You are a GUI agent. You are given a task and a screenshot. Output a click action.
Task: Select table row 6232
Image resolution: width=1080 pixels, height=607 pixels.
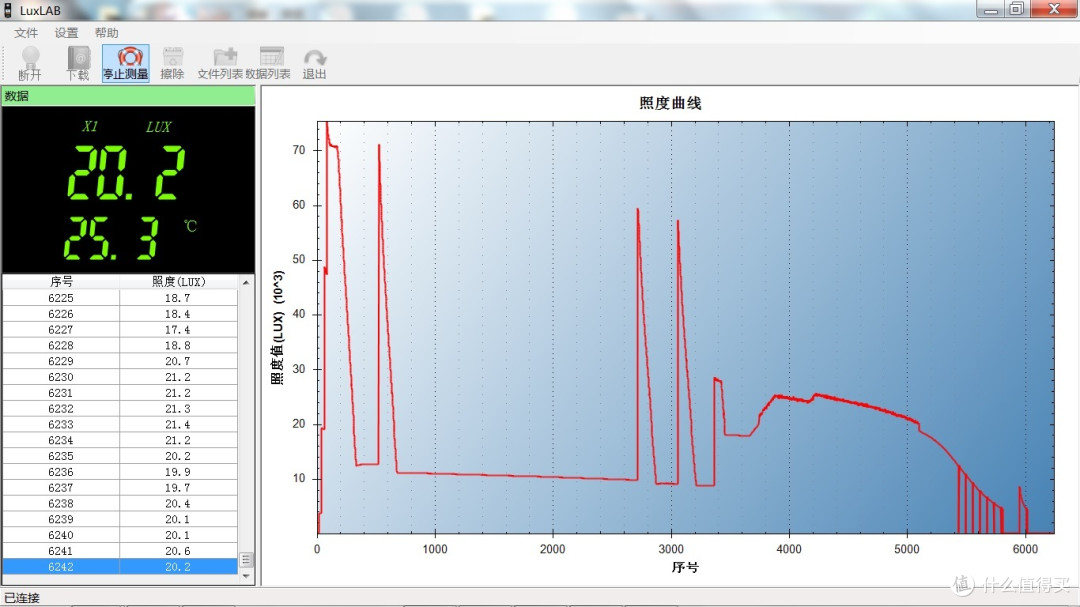pyautogui.click(x=120, y=409)
